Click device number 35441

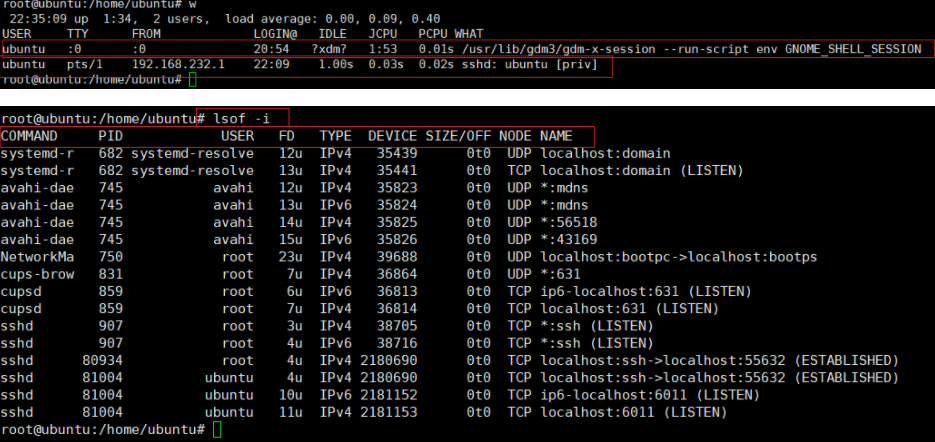pos(397,171)
